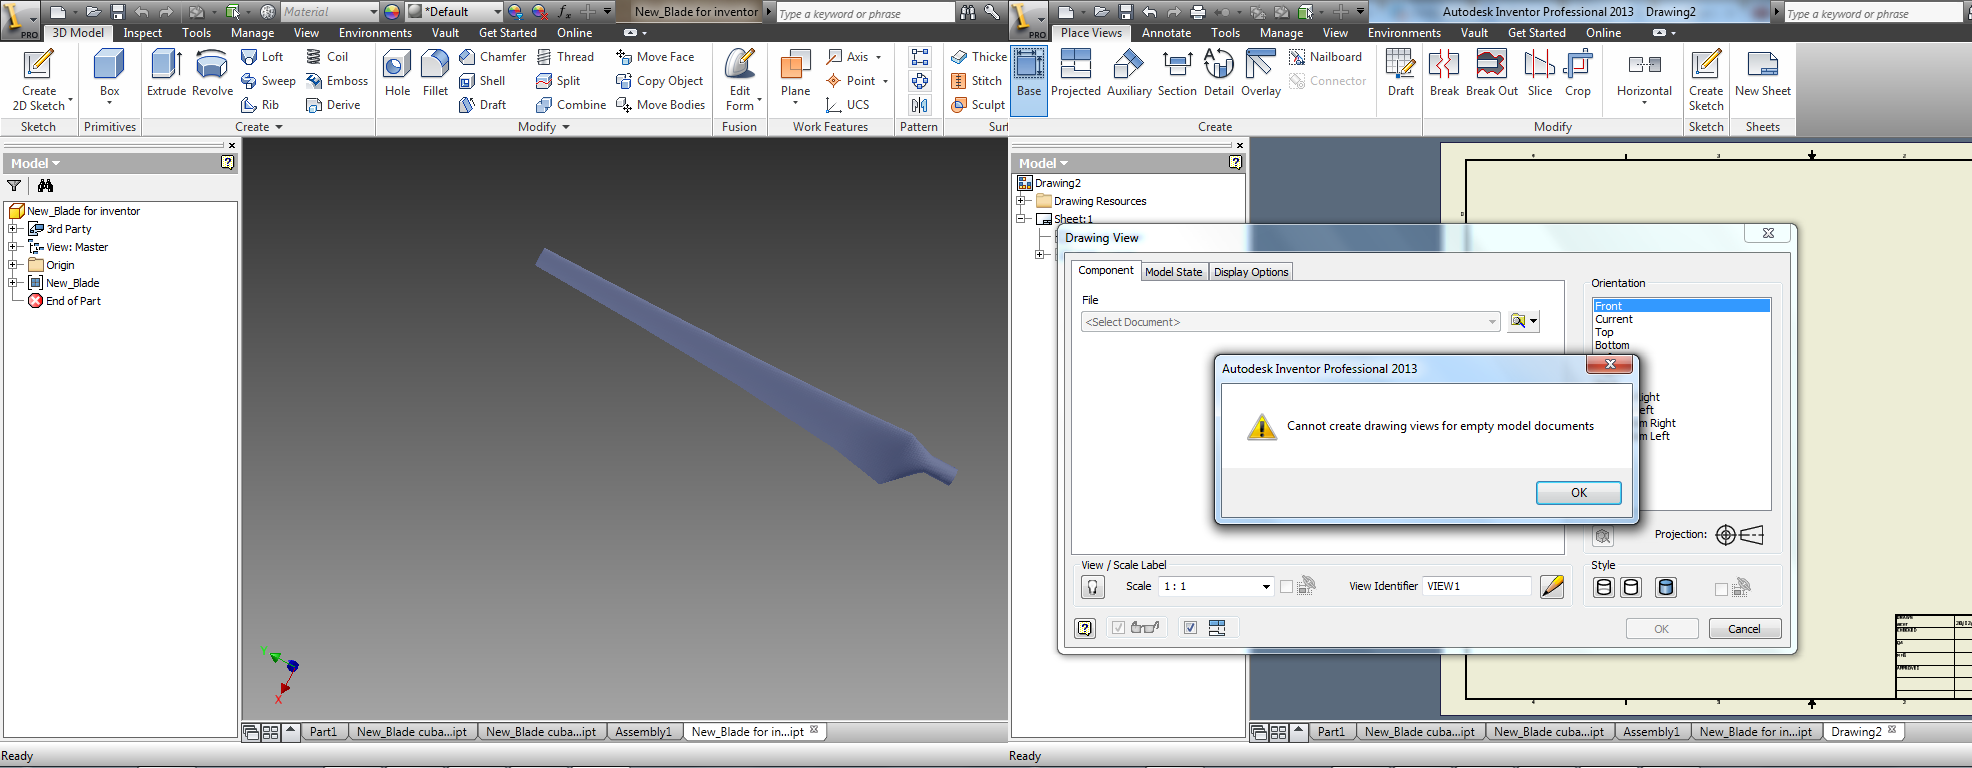The width and height of the screenshot is (1972, 768).
Task: Click OK in the warning message box
Action: point(1578,493)
